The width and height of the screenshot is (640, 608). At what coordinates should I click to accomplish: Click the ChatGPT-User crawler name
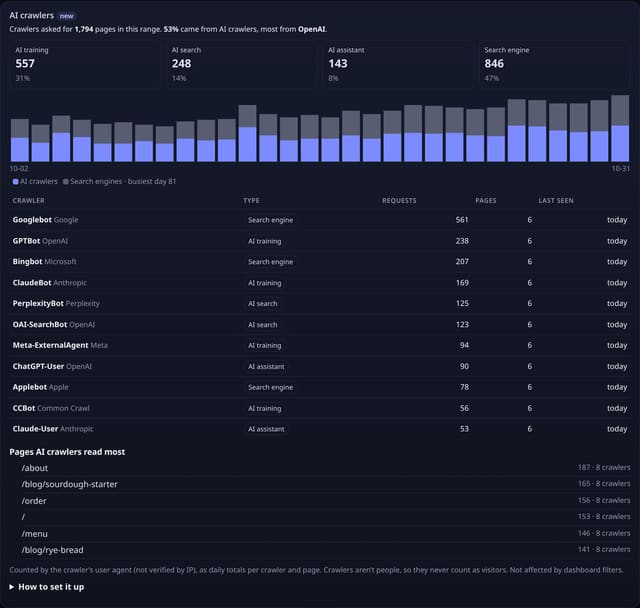coord(38,366)
